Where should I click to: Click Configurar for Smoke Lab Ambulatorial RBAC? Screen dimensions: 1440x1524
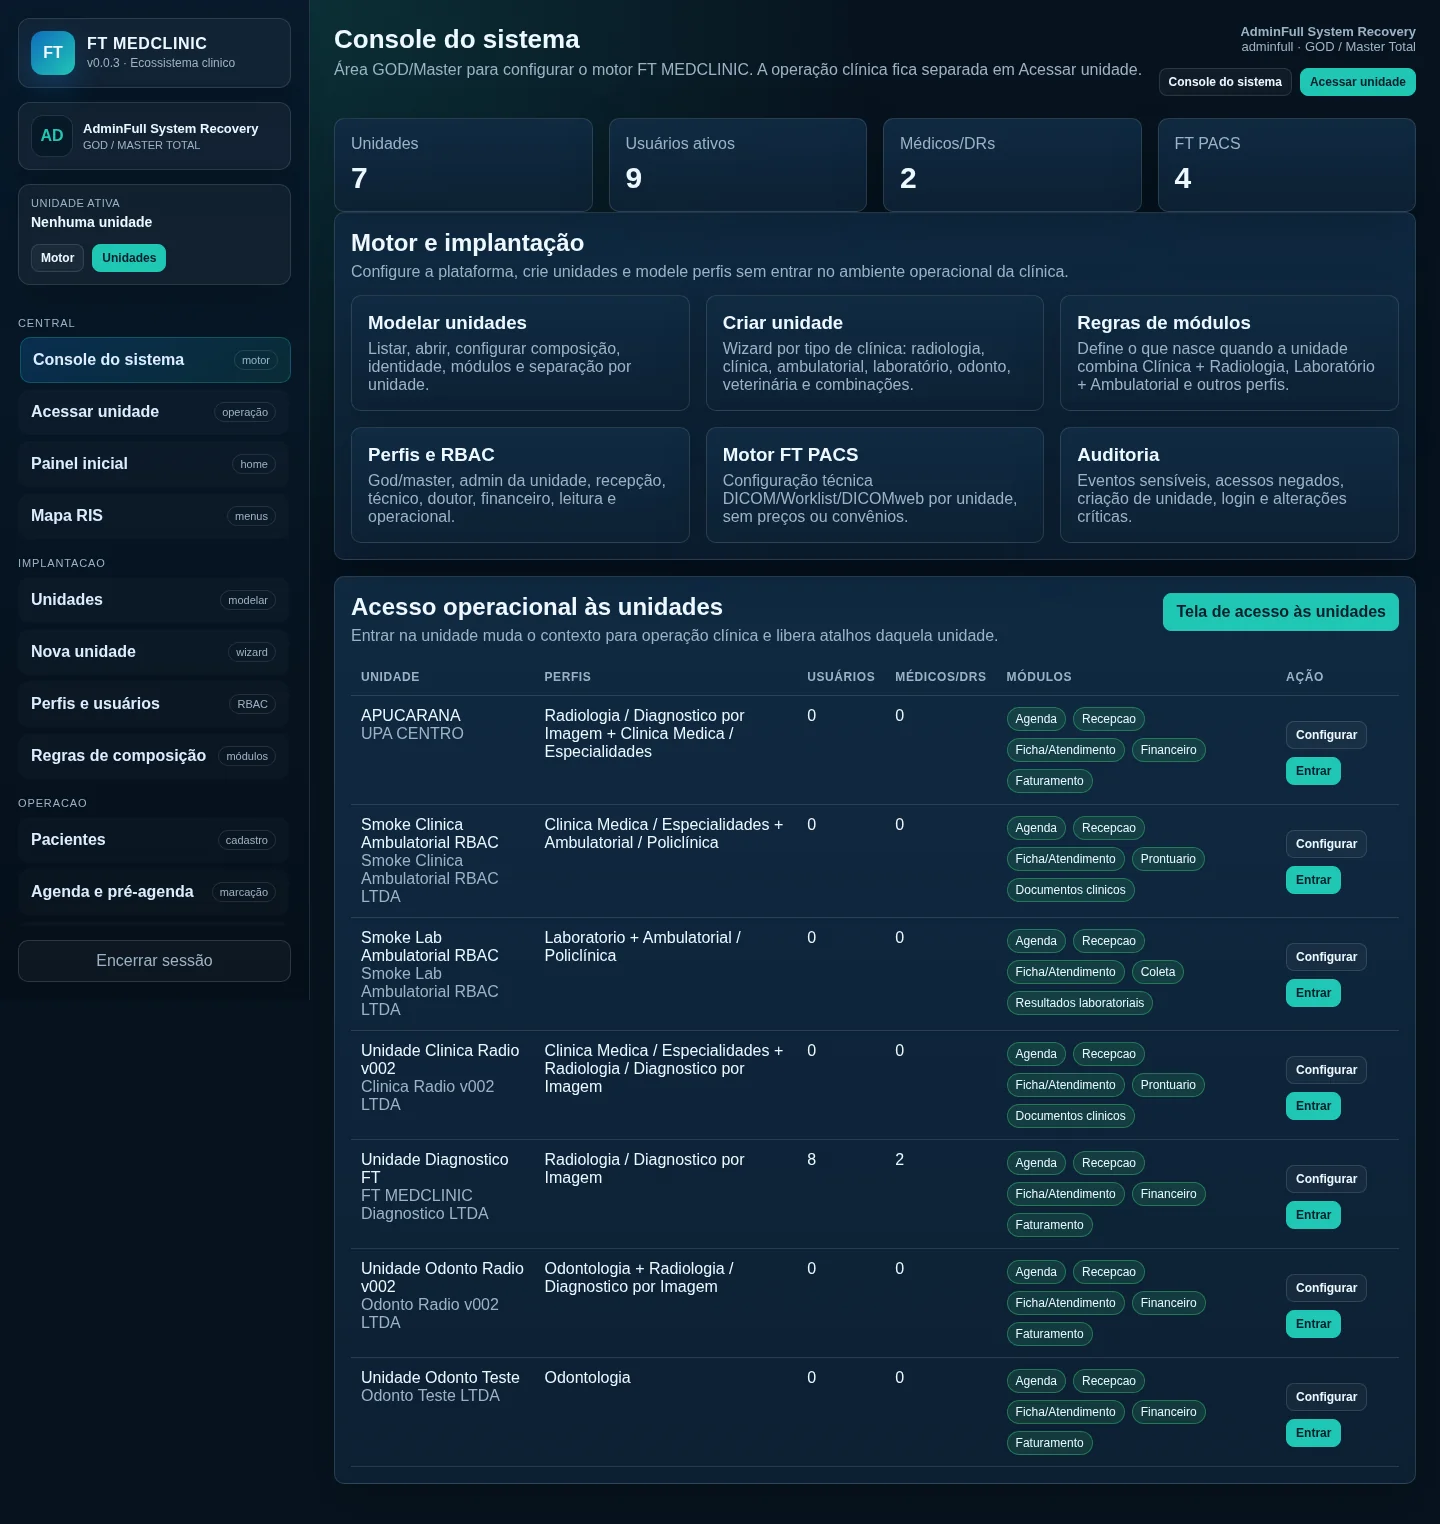click(x=1326, y=957)
